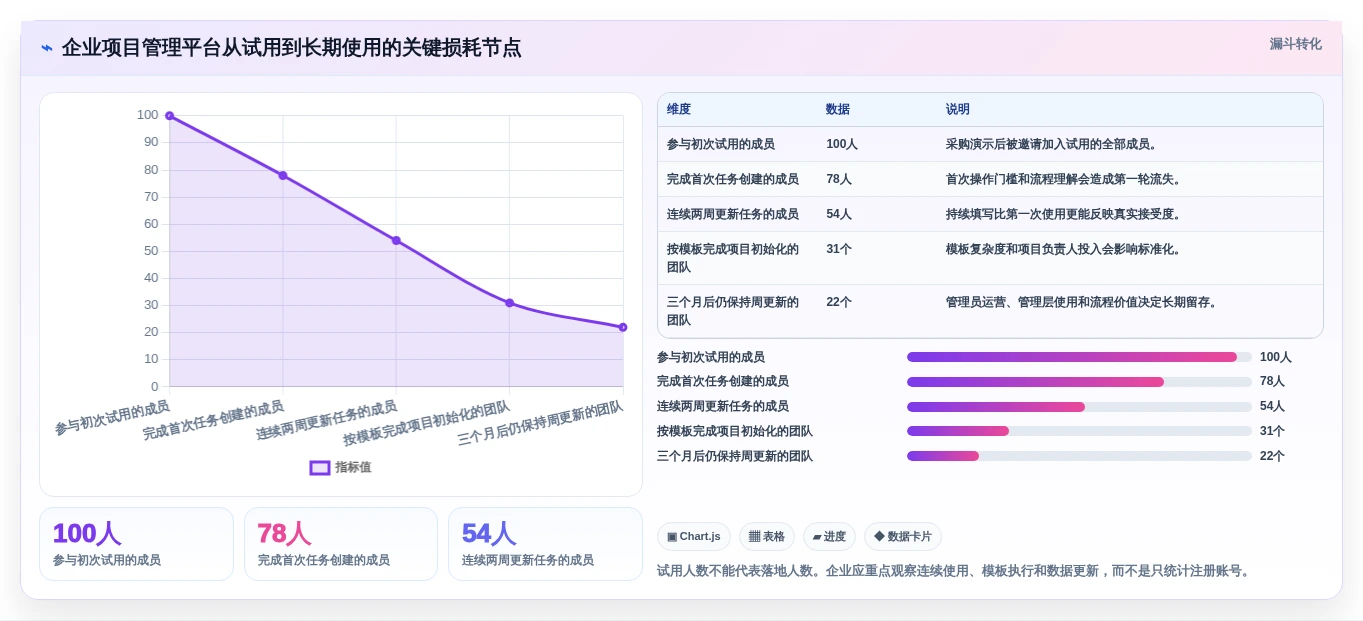The height and width of the screenshot is (621, 1363).
Task: Click the chart data point at value 78
Action: click(x=283, y=175)
